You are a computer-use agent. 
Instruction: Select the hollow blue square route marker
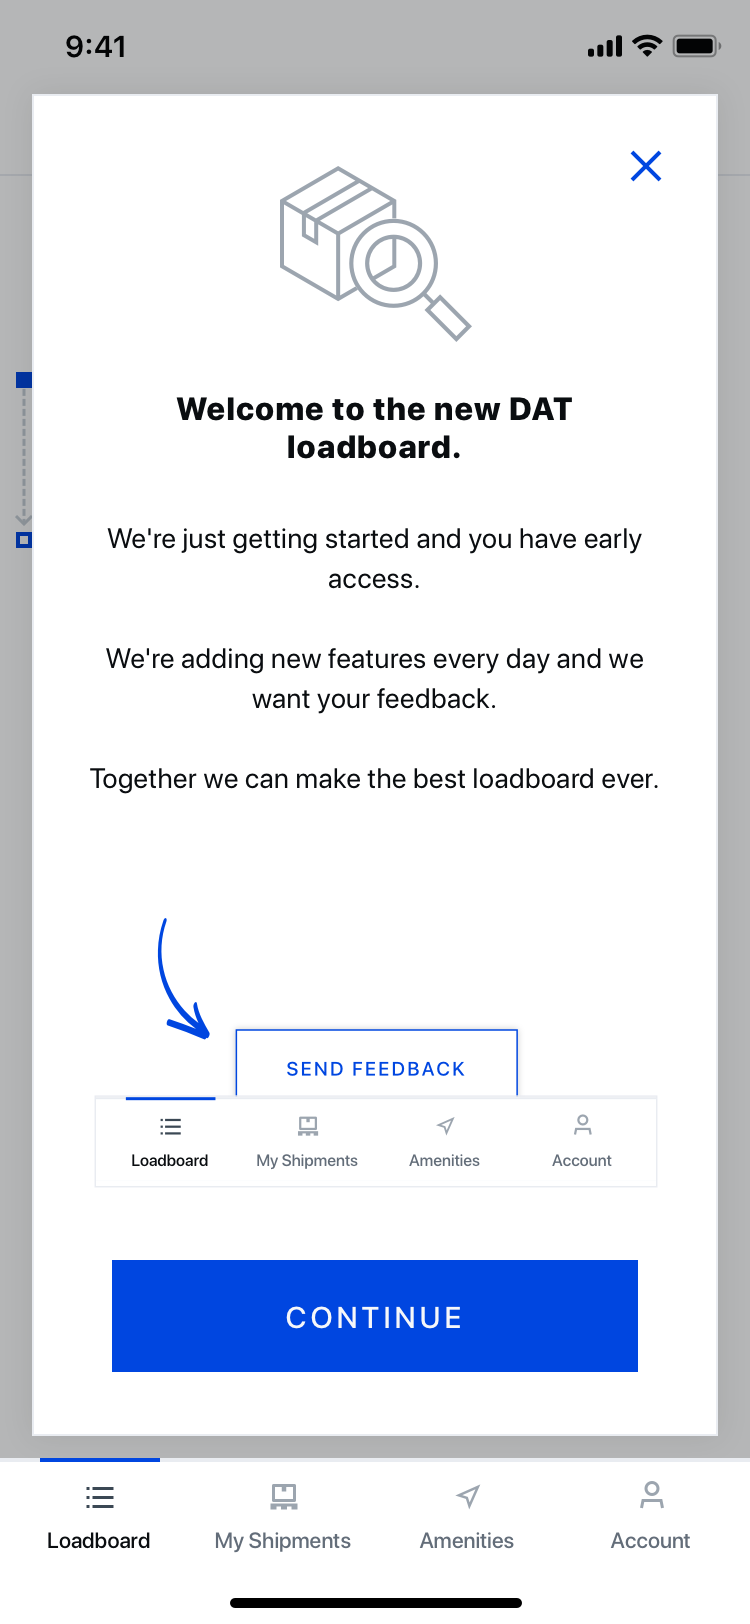[24, 540]
